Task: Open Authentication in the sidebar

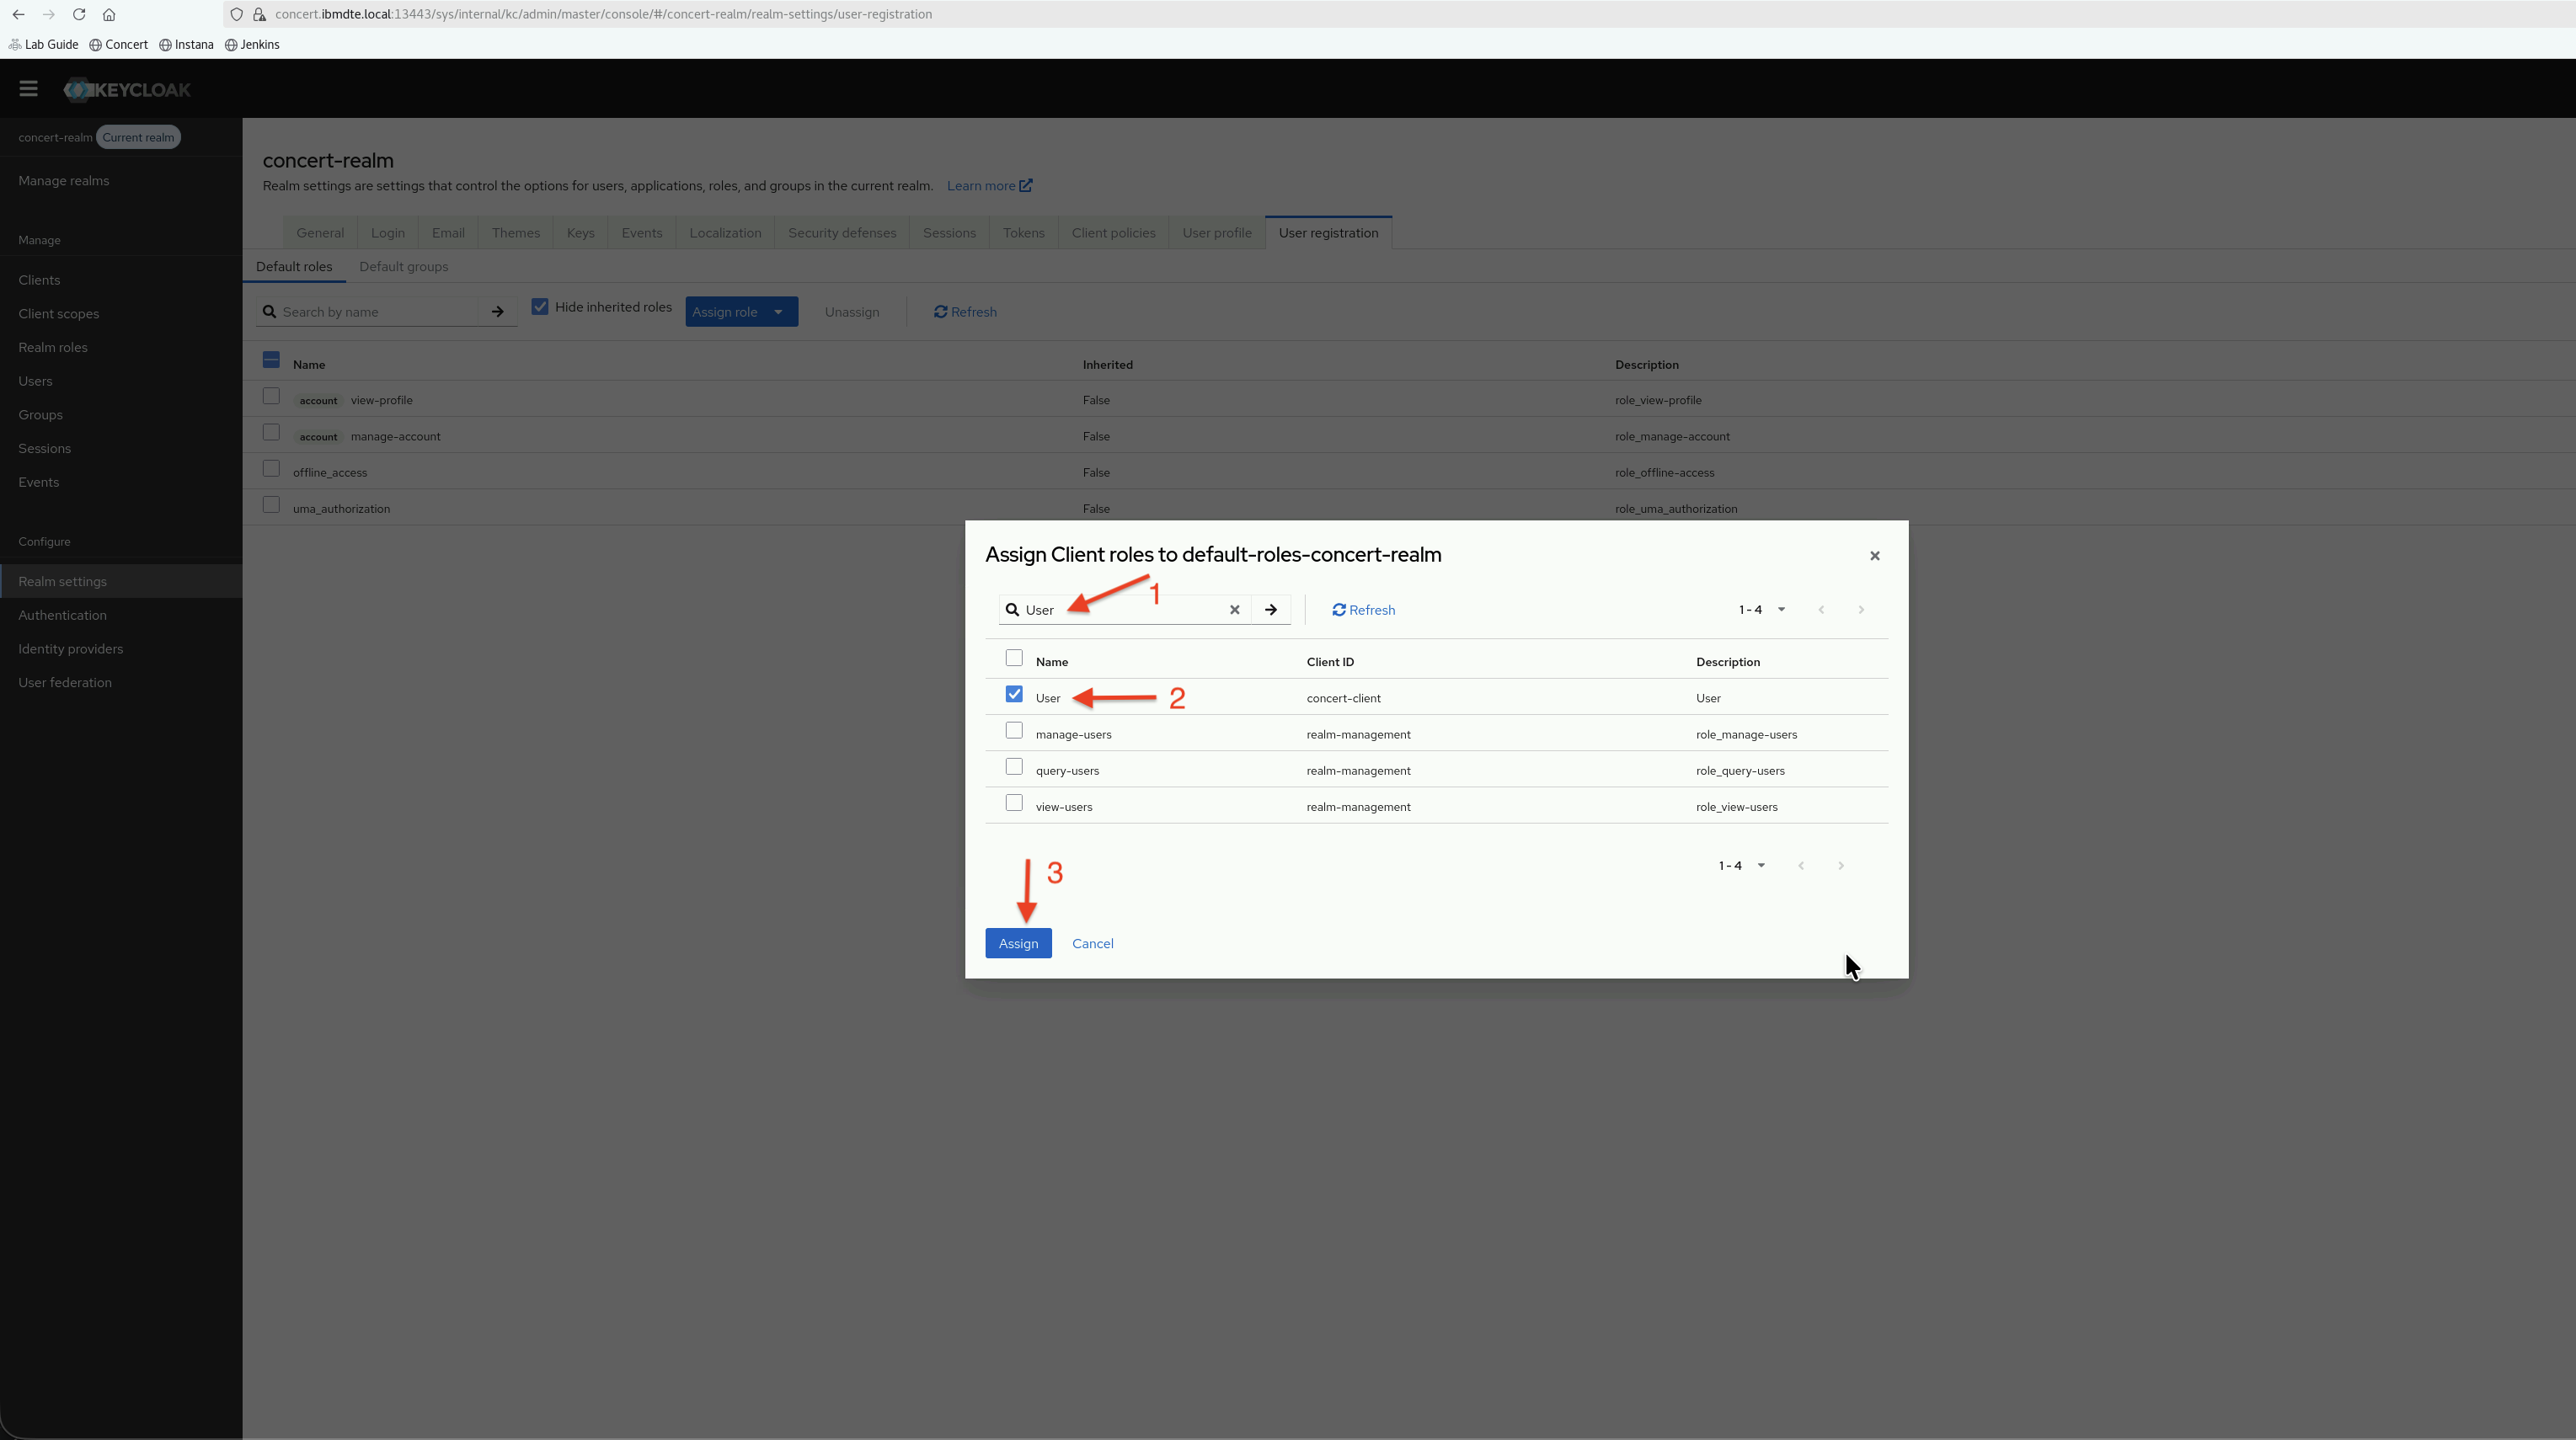Action: [x=62, y=615]
